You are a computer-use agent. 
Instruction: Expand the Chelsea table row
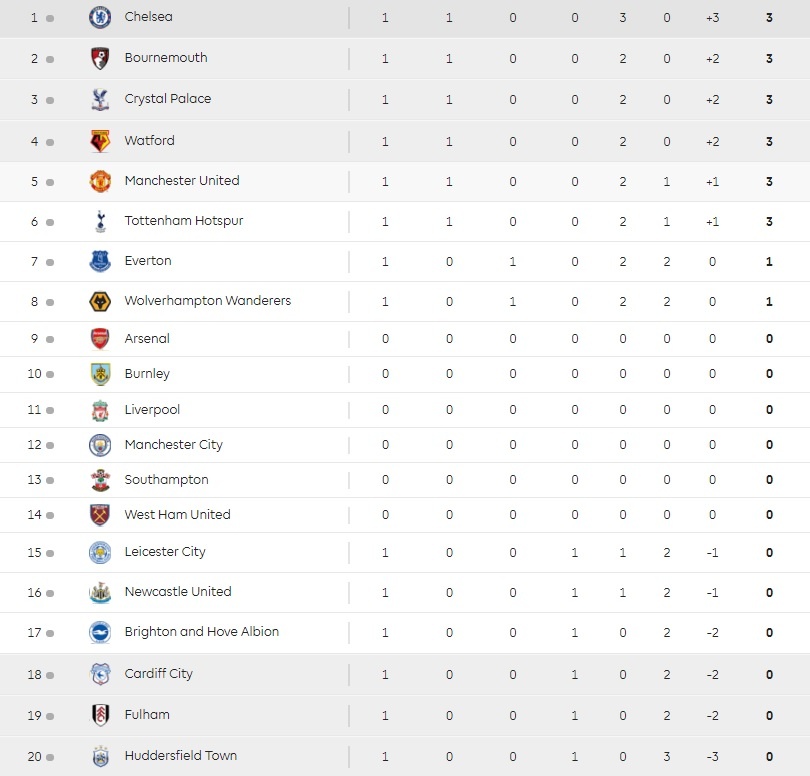[x=450, y=17]
